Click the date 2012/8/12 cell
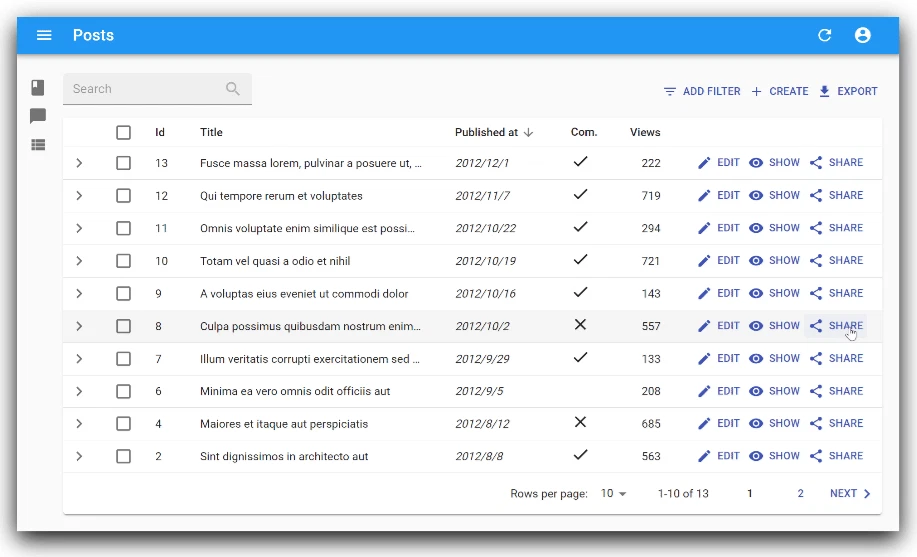Viewport: 917px width, 557px height. (482, 424)
